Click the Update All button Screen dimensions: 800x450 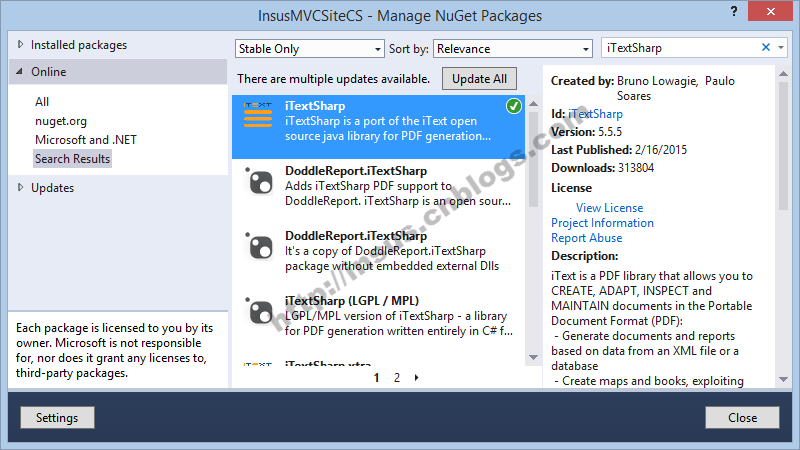click(479, 79)
